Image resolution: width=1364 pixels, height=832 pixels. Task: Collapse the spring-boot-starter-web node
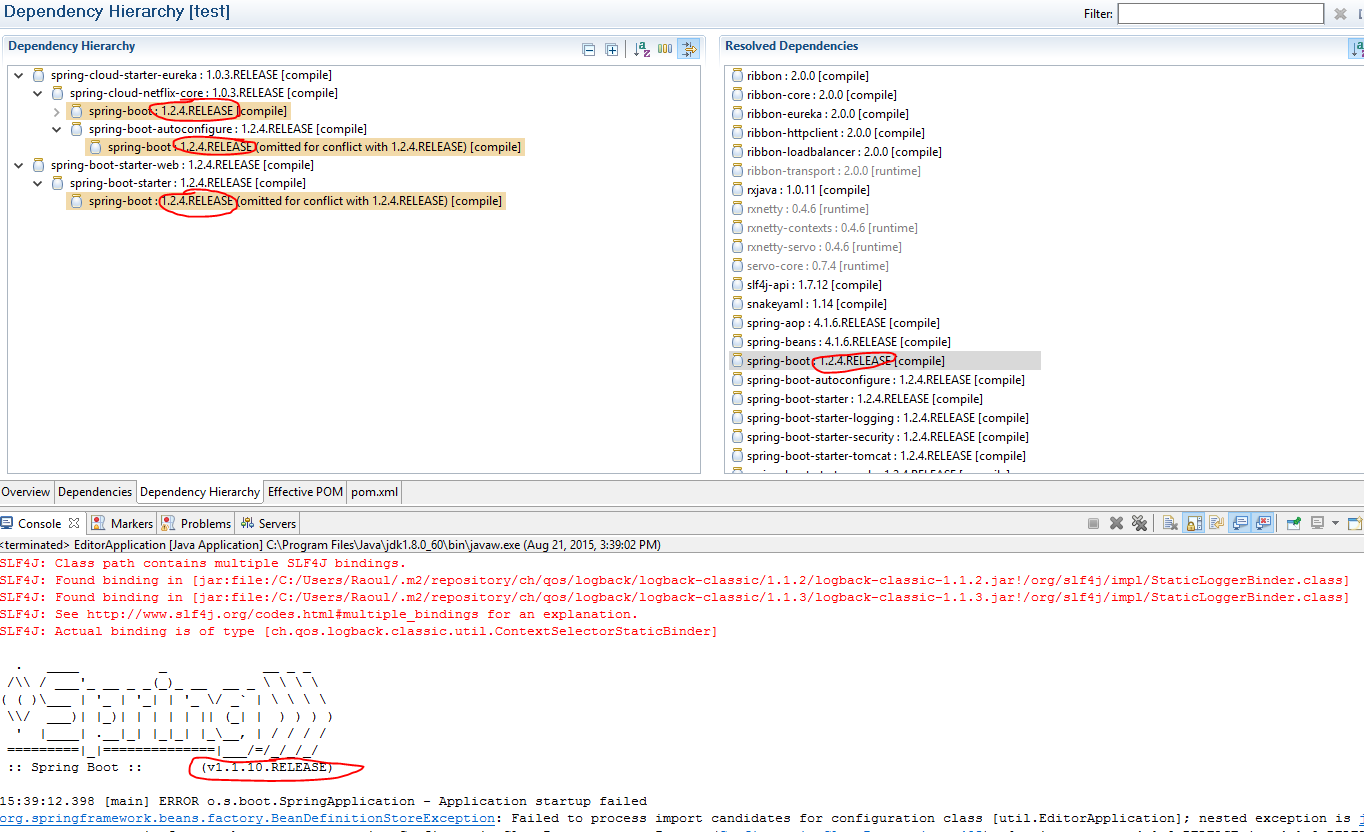tap(19, 165)
